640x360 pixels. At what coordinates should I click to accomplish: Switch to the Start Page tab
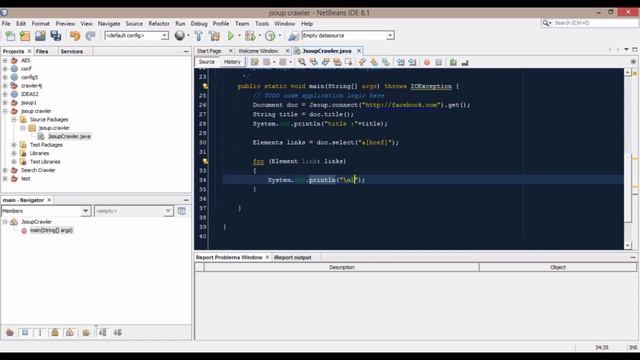209,51
